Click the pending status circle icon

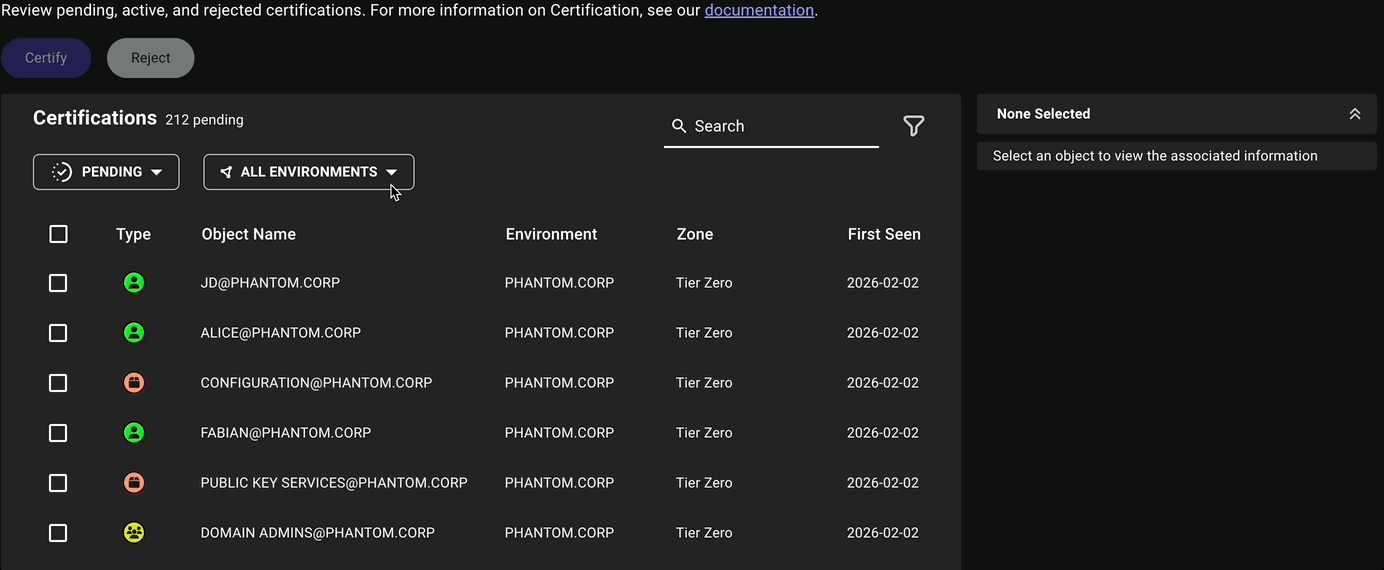tap(62, 172)
